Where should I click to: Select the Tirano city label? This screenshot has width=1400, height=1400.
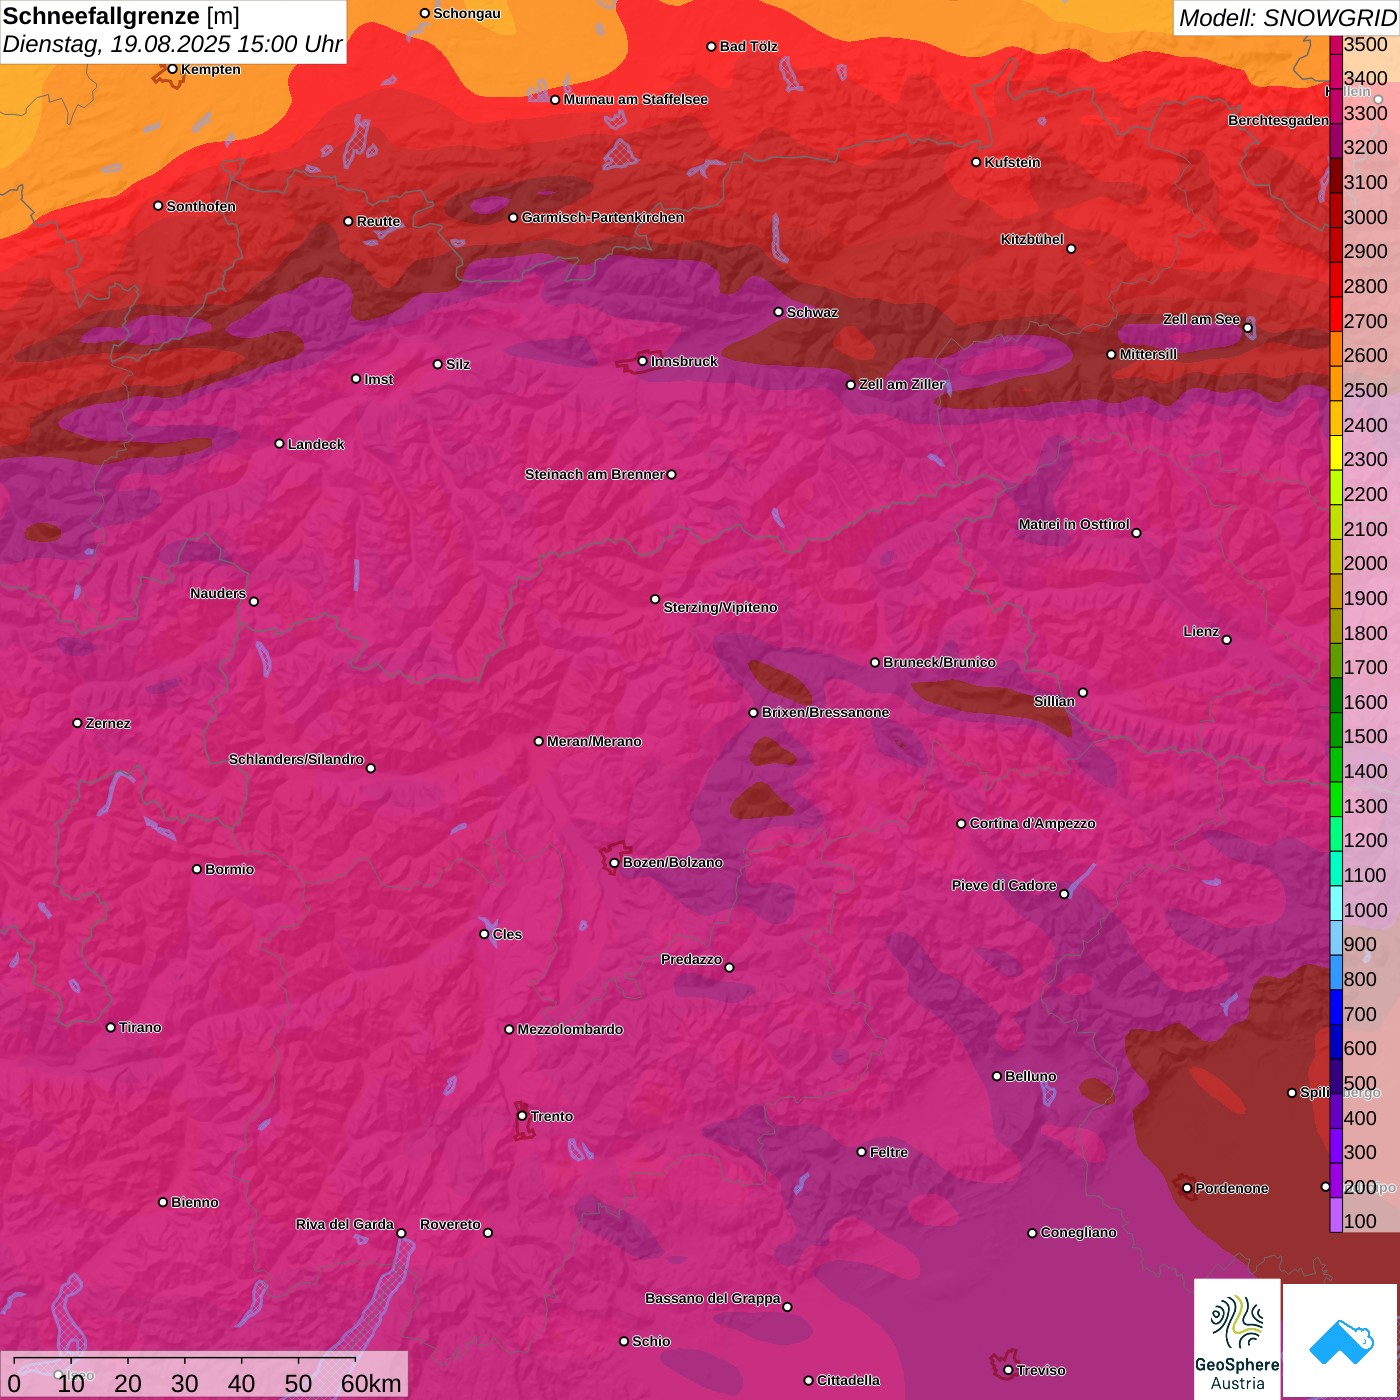[140, 1027]
